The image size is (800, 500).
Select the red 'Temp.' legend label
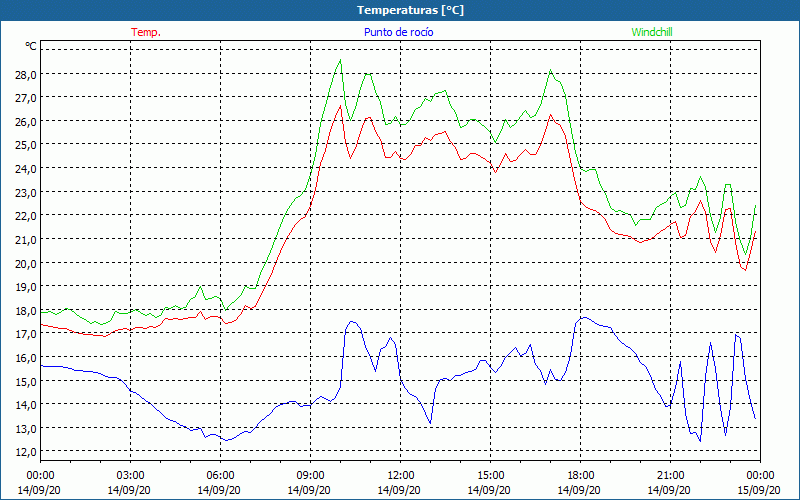tap(146, 32)
